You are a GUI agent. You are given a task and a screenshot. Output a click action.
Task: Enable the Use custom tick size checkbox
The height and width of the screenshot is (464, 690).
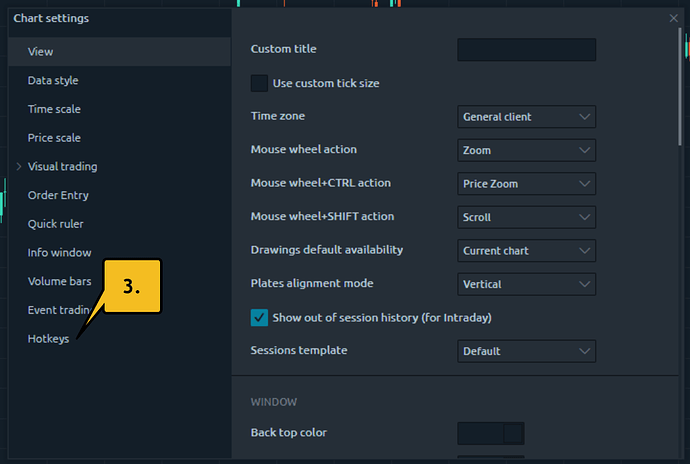pos(259,83)
